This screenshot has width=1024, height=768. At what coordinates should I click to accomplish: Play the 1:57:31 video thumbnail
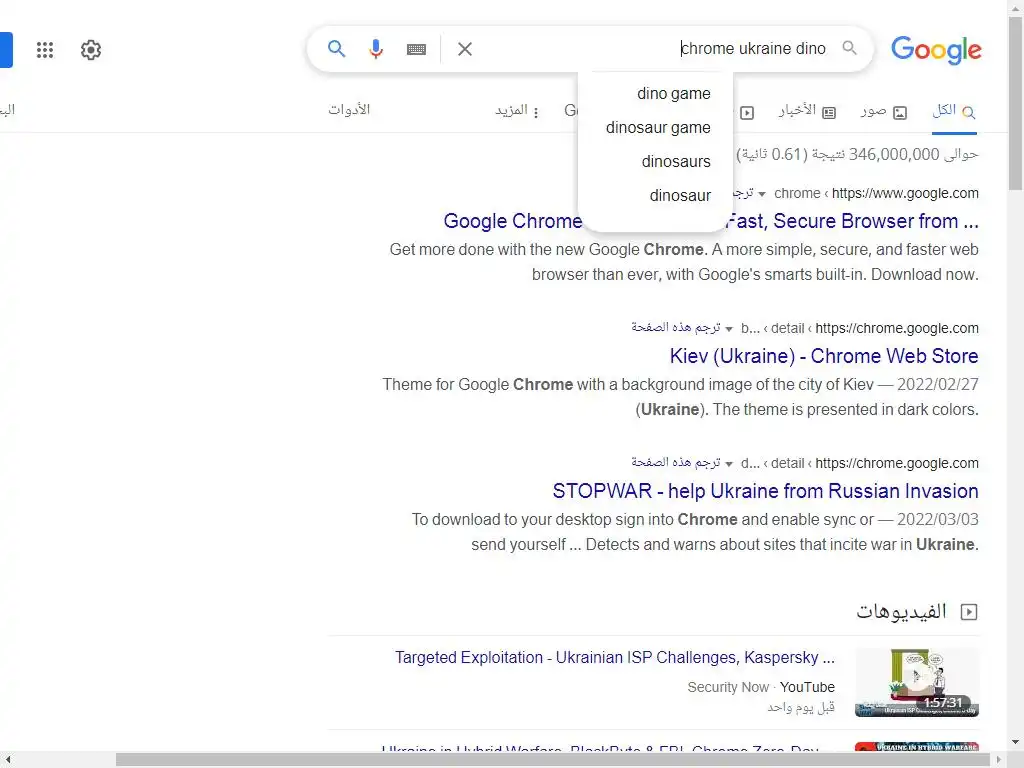pyautogui.click(x=917, y=682)
